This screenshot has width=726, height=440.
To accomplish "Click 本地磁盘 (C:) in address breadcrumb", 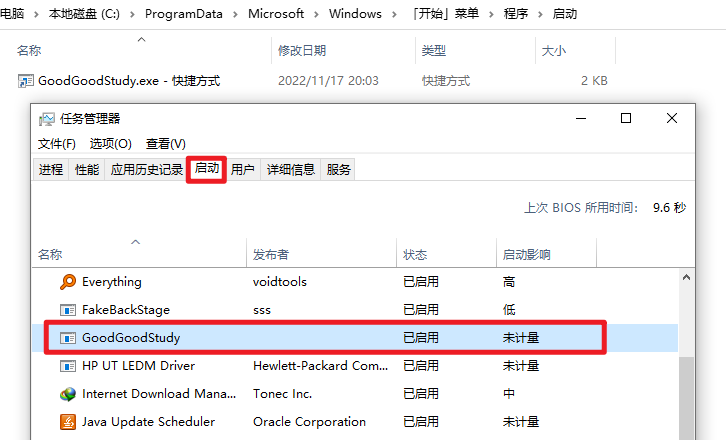I will click(84, 14).
